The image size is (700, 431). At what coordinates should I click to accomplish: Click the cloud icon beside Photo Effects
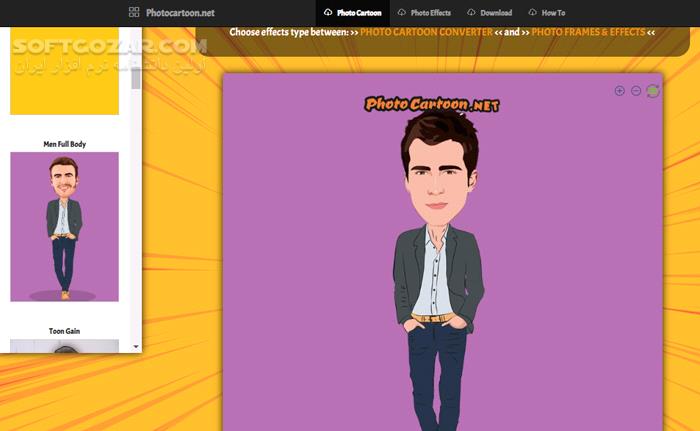[x=402, y=13]
